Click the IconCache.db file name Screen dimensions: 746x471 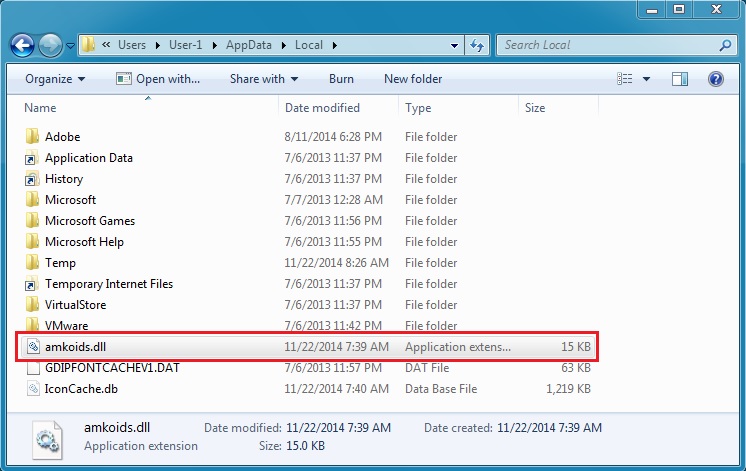pyautogui.click(x=81, y=389)
